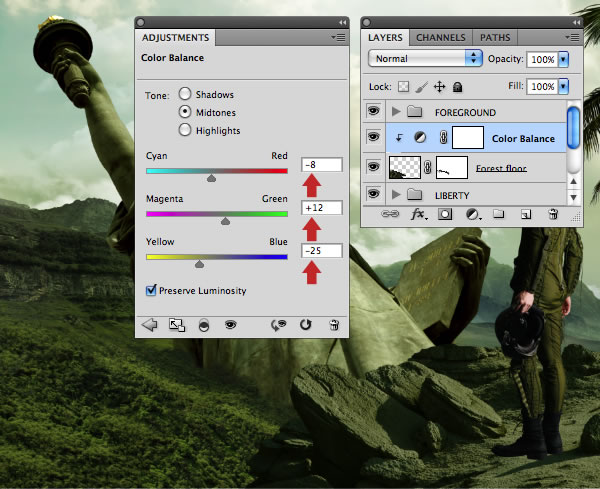Click Yellow-Blue slider track
Viewport: 600px width, 489px height.
(x=217, y=257)
